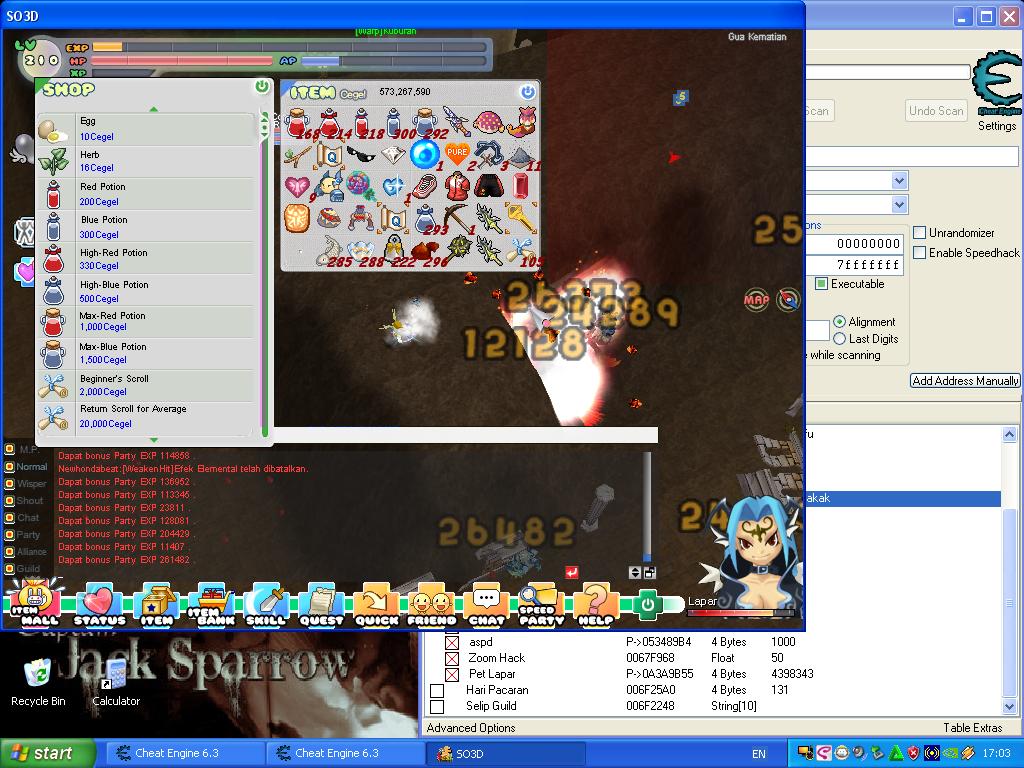Viewport: 1024px width, 768px height.
Task: Select the Herb item in shop
Action: (x=146, y=161)
